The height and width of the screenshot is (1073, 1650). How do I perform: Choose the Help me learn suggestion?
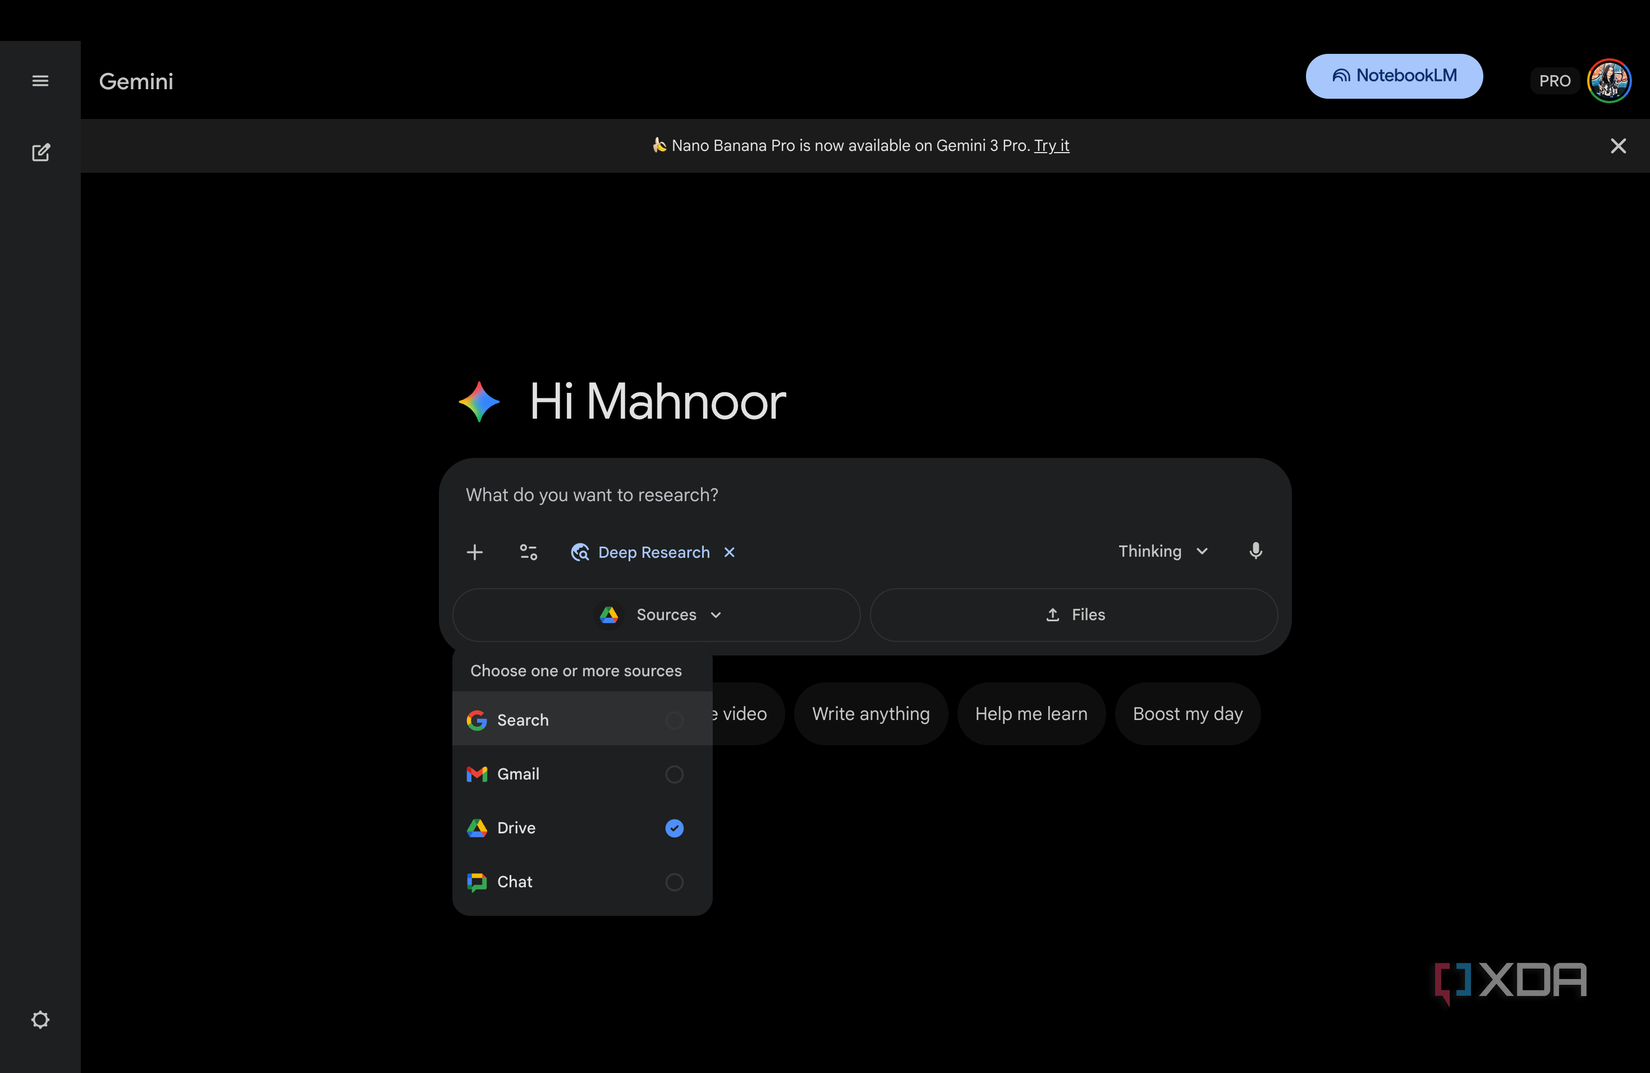coord(1030,713)
